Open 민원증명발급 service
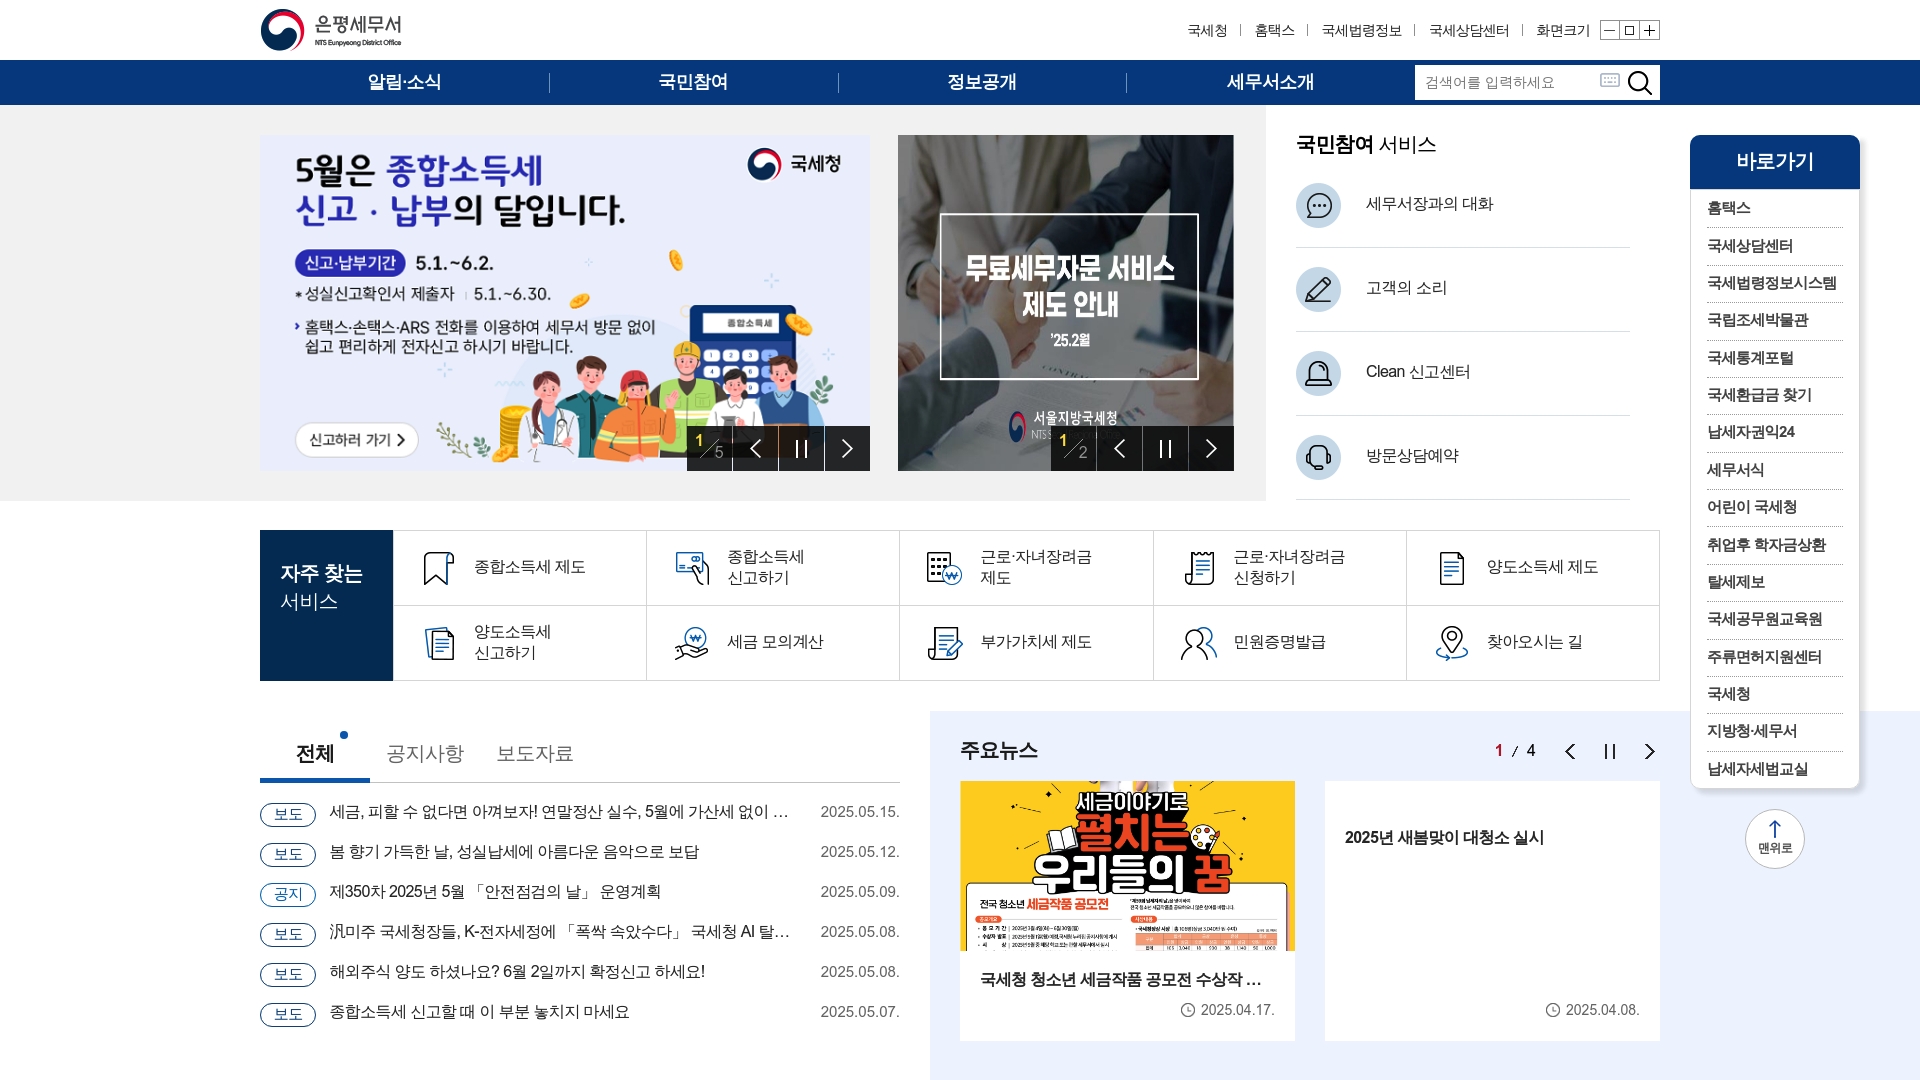Image resolution: width=1920 pixels, height=1080 pixels. (x=1279, y=643)
